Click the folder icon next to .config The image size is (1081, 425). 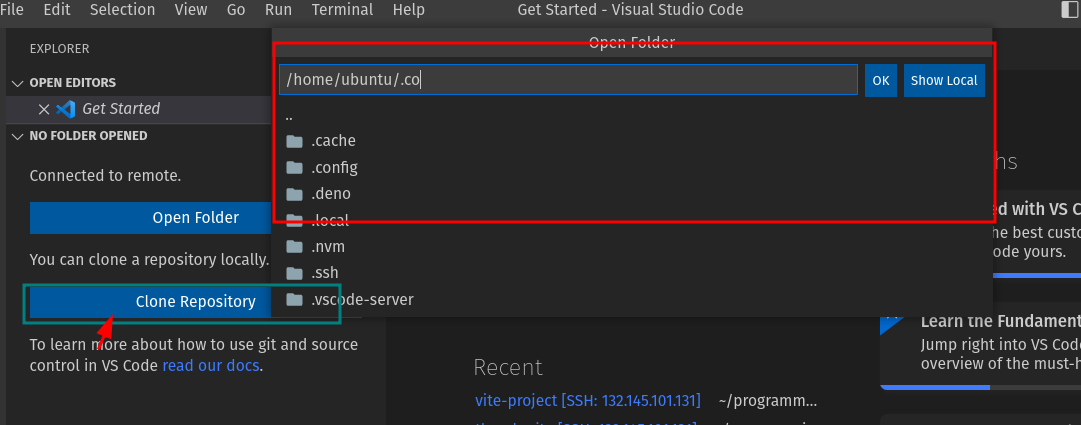(295, 168)
